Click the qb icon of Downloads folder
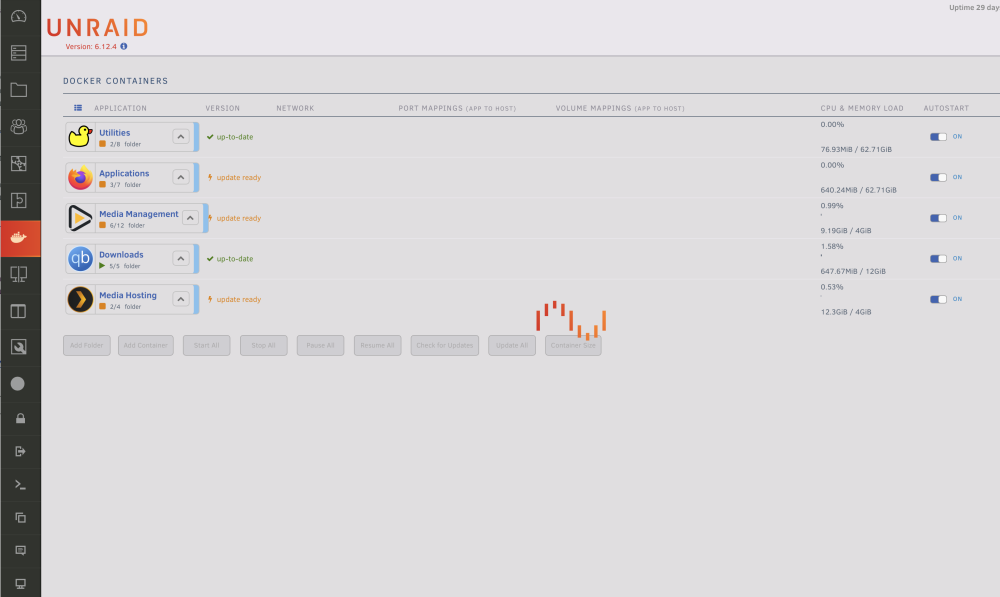The width and height of the screenshot is (1000, 597). coord(80,259)
